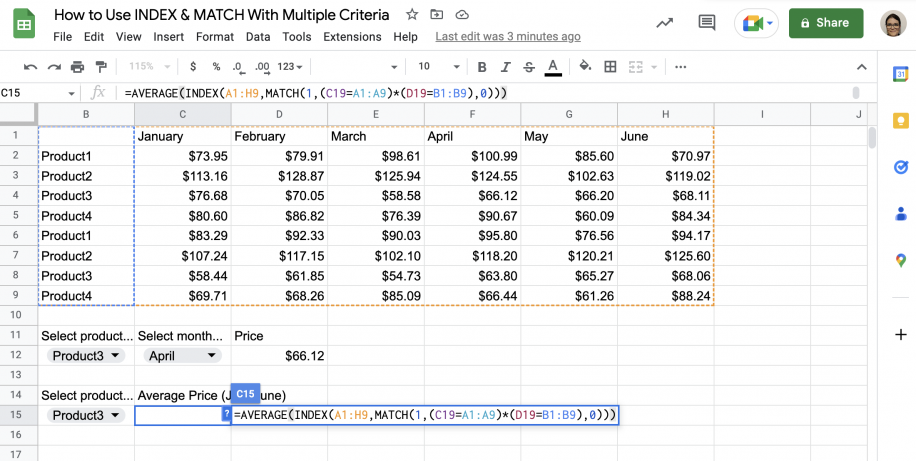Open the font size dropdown
Viewport: 916px width, 461px height.
coord(439,67)
